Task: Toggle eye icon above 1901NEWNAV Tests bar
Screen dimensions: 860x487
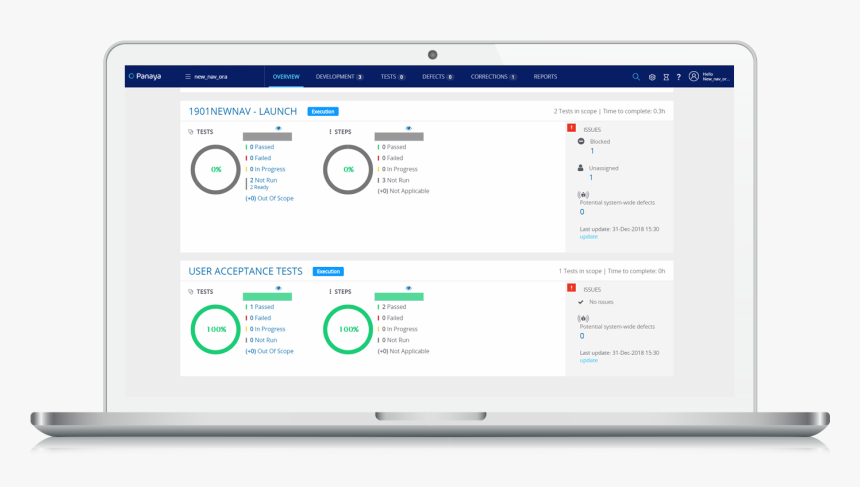Action: coord(278,128)
